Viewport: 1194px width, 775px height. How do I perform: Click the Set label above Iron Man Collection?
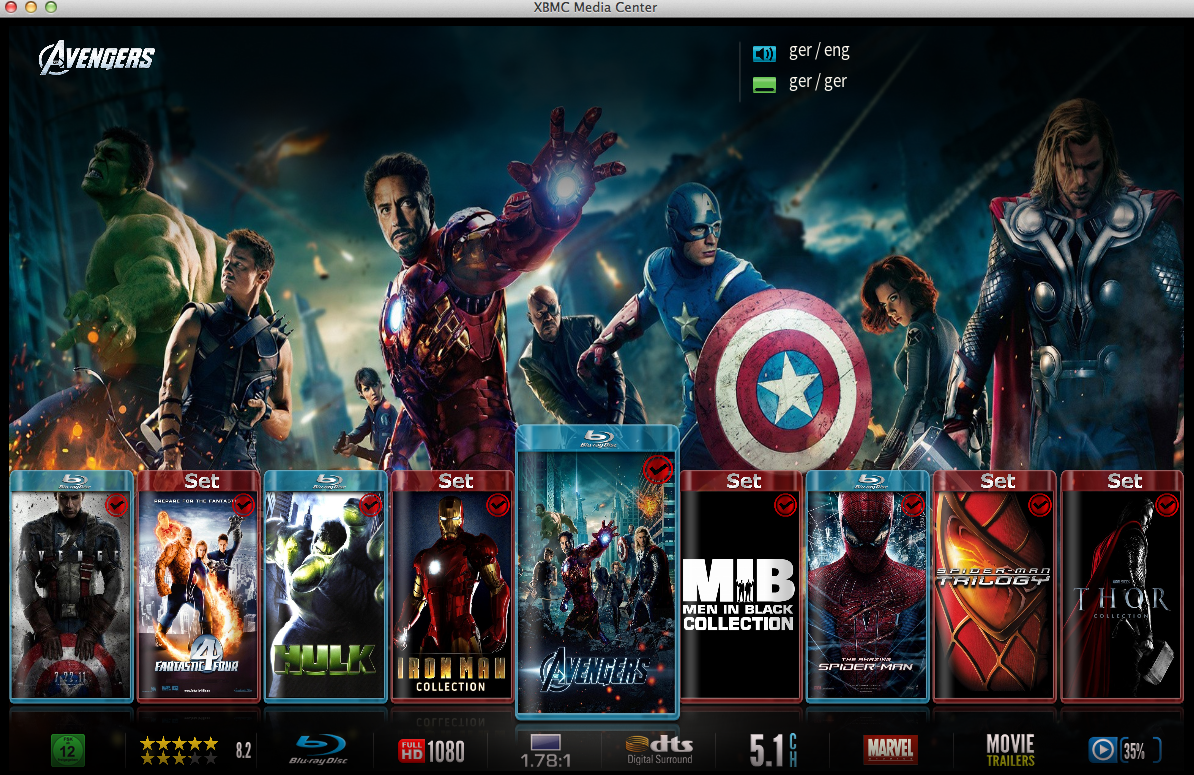(456, 481)
